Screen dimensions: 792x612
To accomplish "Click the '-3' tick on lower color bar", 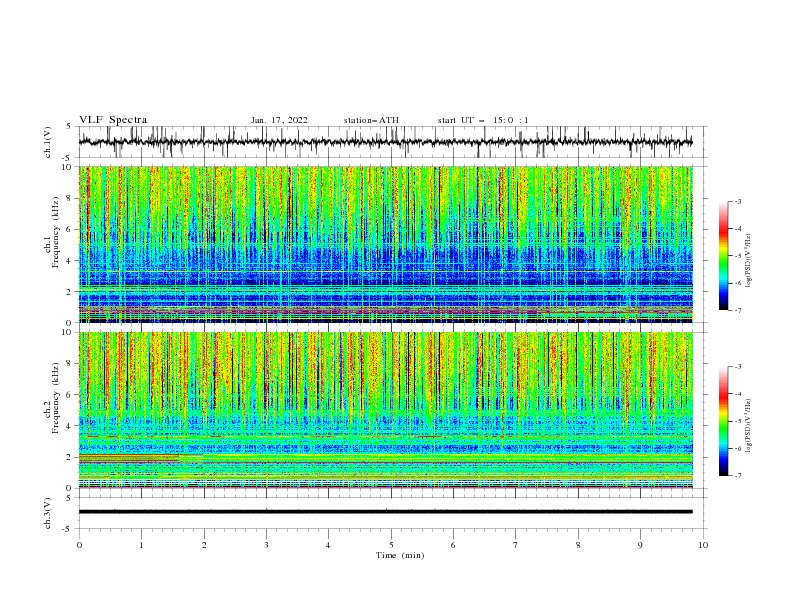I will pyautogui.click(x=738, y=367).
